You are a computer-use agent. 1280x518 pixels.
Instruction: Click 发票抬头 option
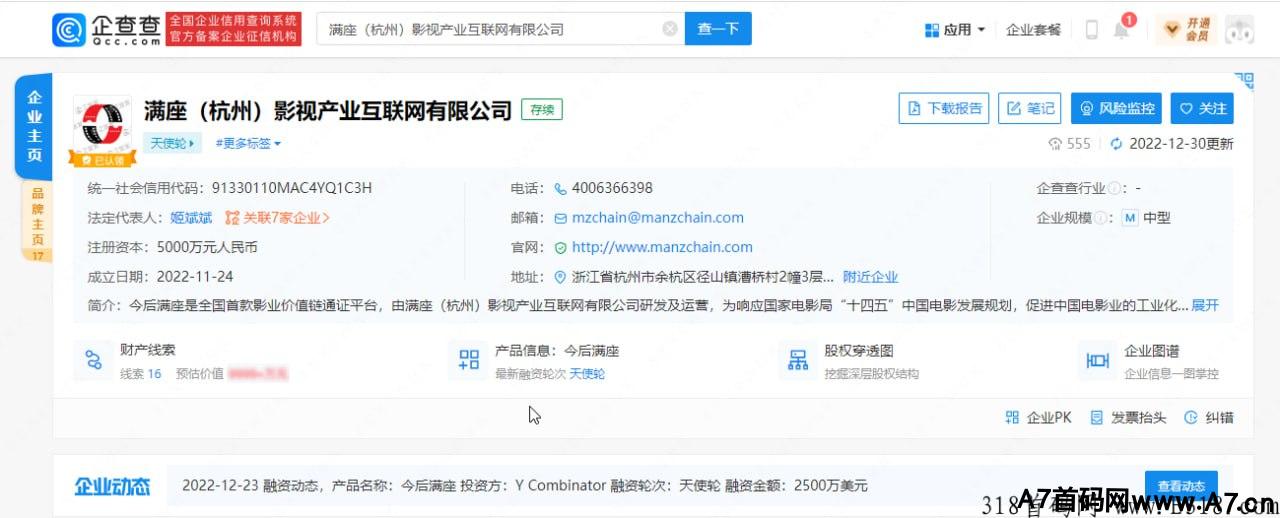pyautogui.click(x=1128, y=417)
